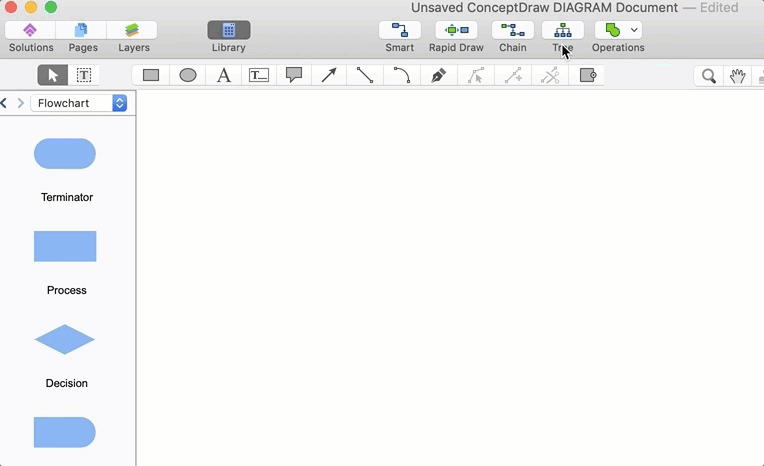Select the add point tool
The image size is (764, 466).
(513, 76)
